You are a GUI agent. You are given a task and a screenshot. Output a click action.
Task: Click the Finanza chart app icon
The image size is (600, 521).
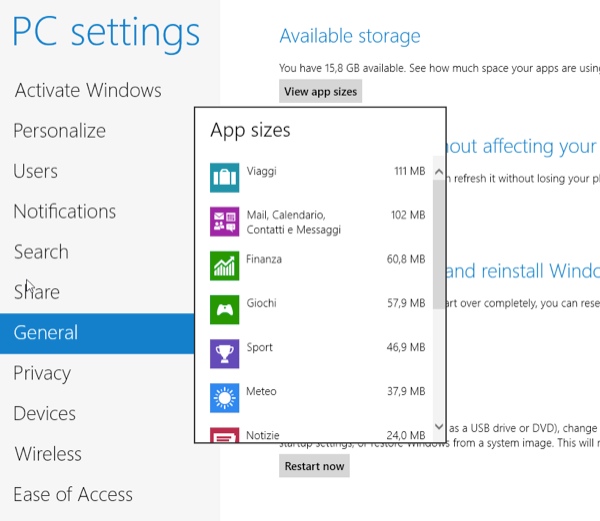(225, 266)
